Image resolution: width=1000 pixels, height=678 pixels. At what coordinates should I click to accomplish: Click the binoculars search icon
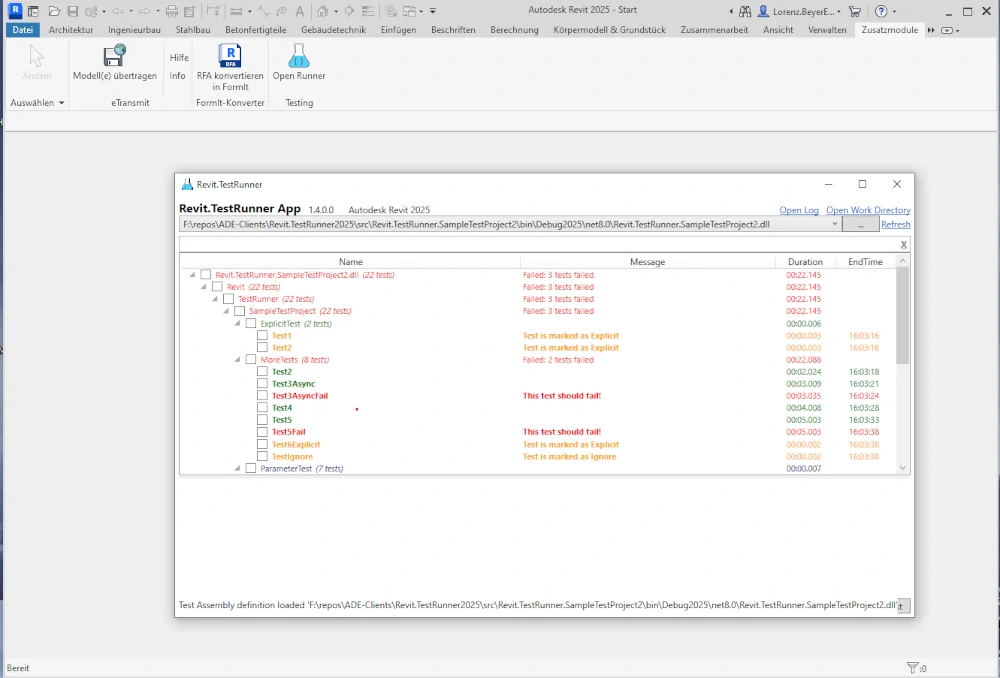745,11
